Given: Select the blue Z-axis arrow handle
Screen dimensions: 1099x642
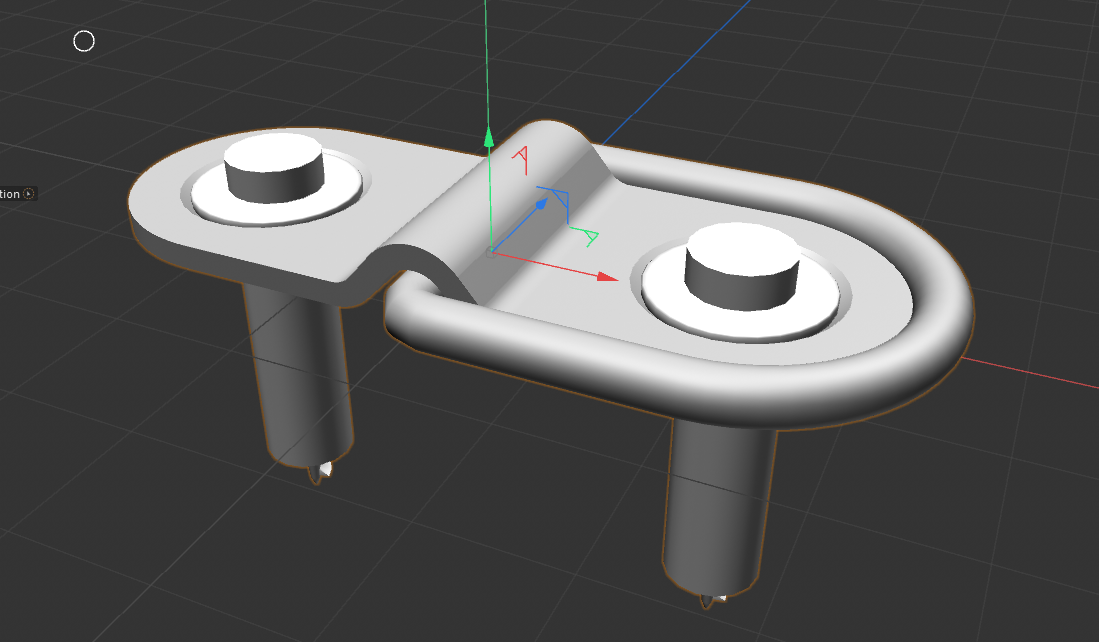Looking at the screenshot, I should click(x=541, y=204).
